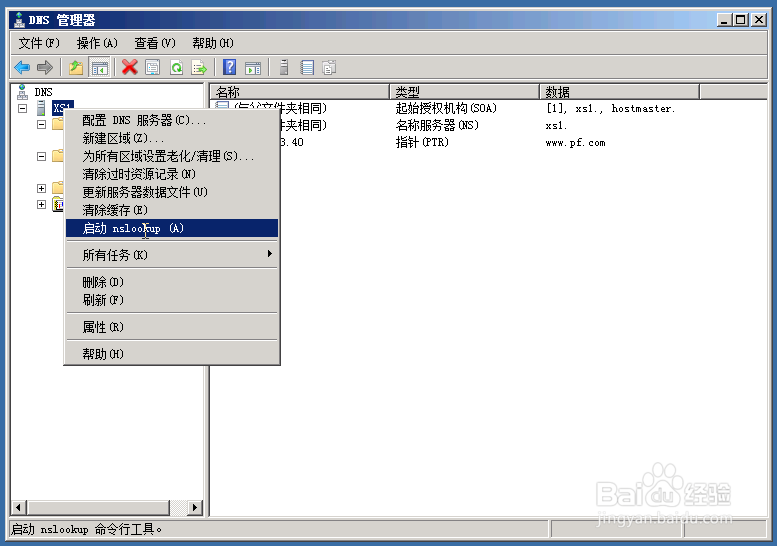Image resolution: width=777 pixels, height=546 pixels.
Task: Expand the third folder under XS1
Action: pyautogui.click(x=42, y=188)
